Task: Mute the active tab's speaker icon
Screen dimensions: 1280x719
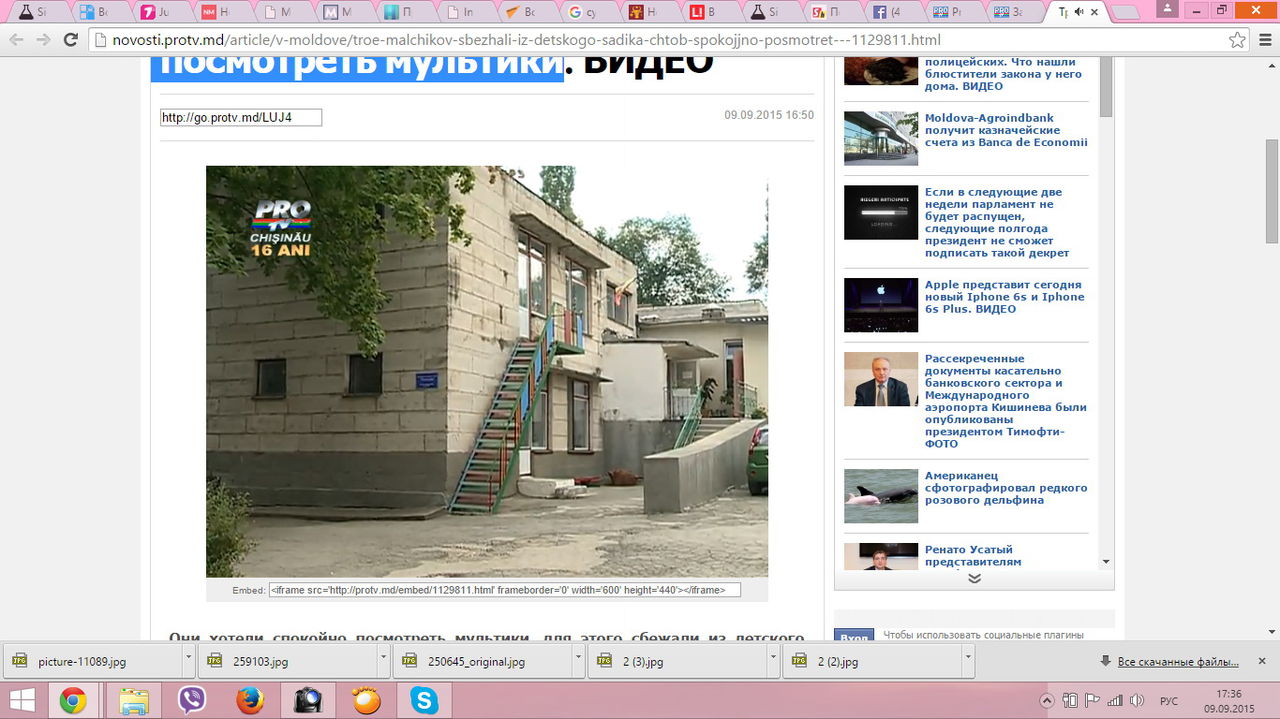Action: point(1080,13)
